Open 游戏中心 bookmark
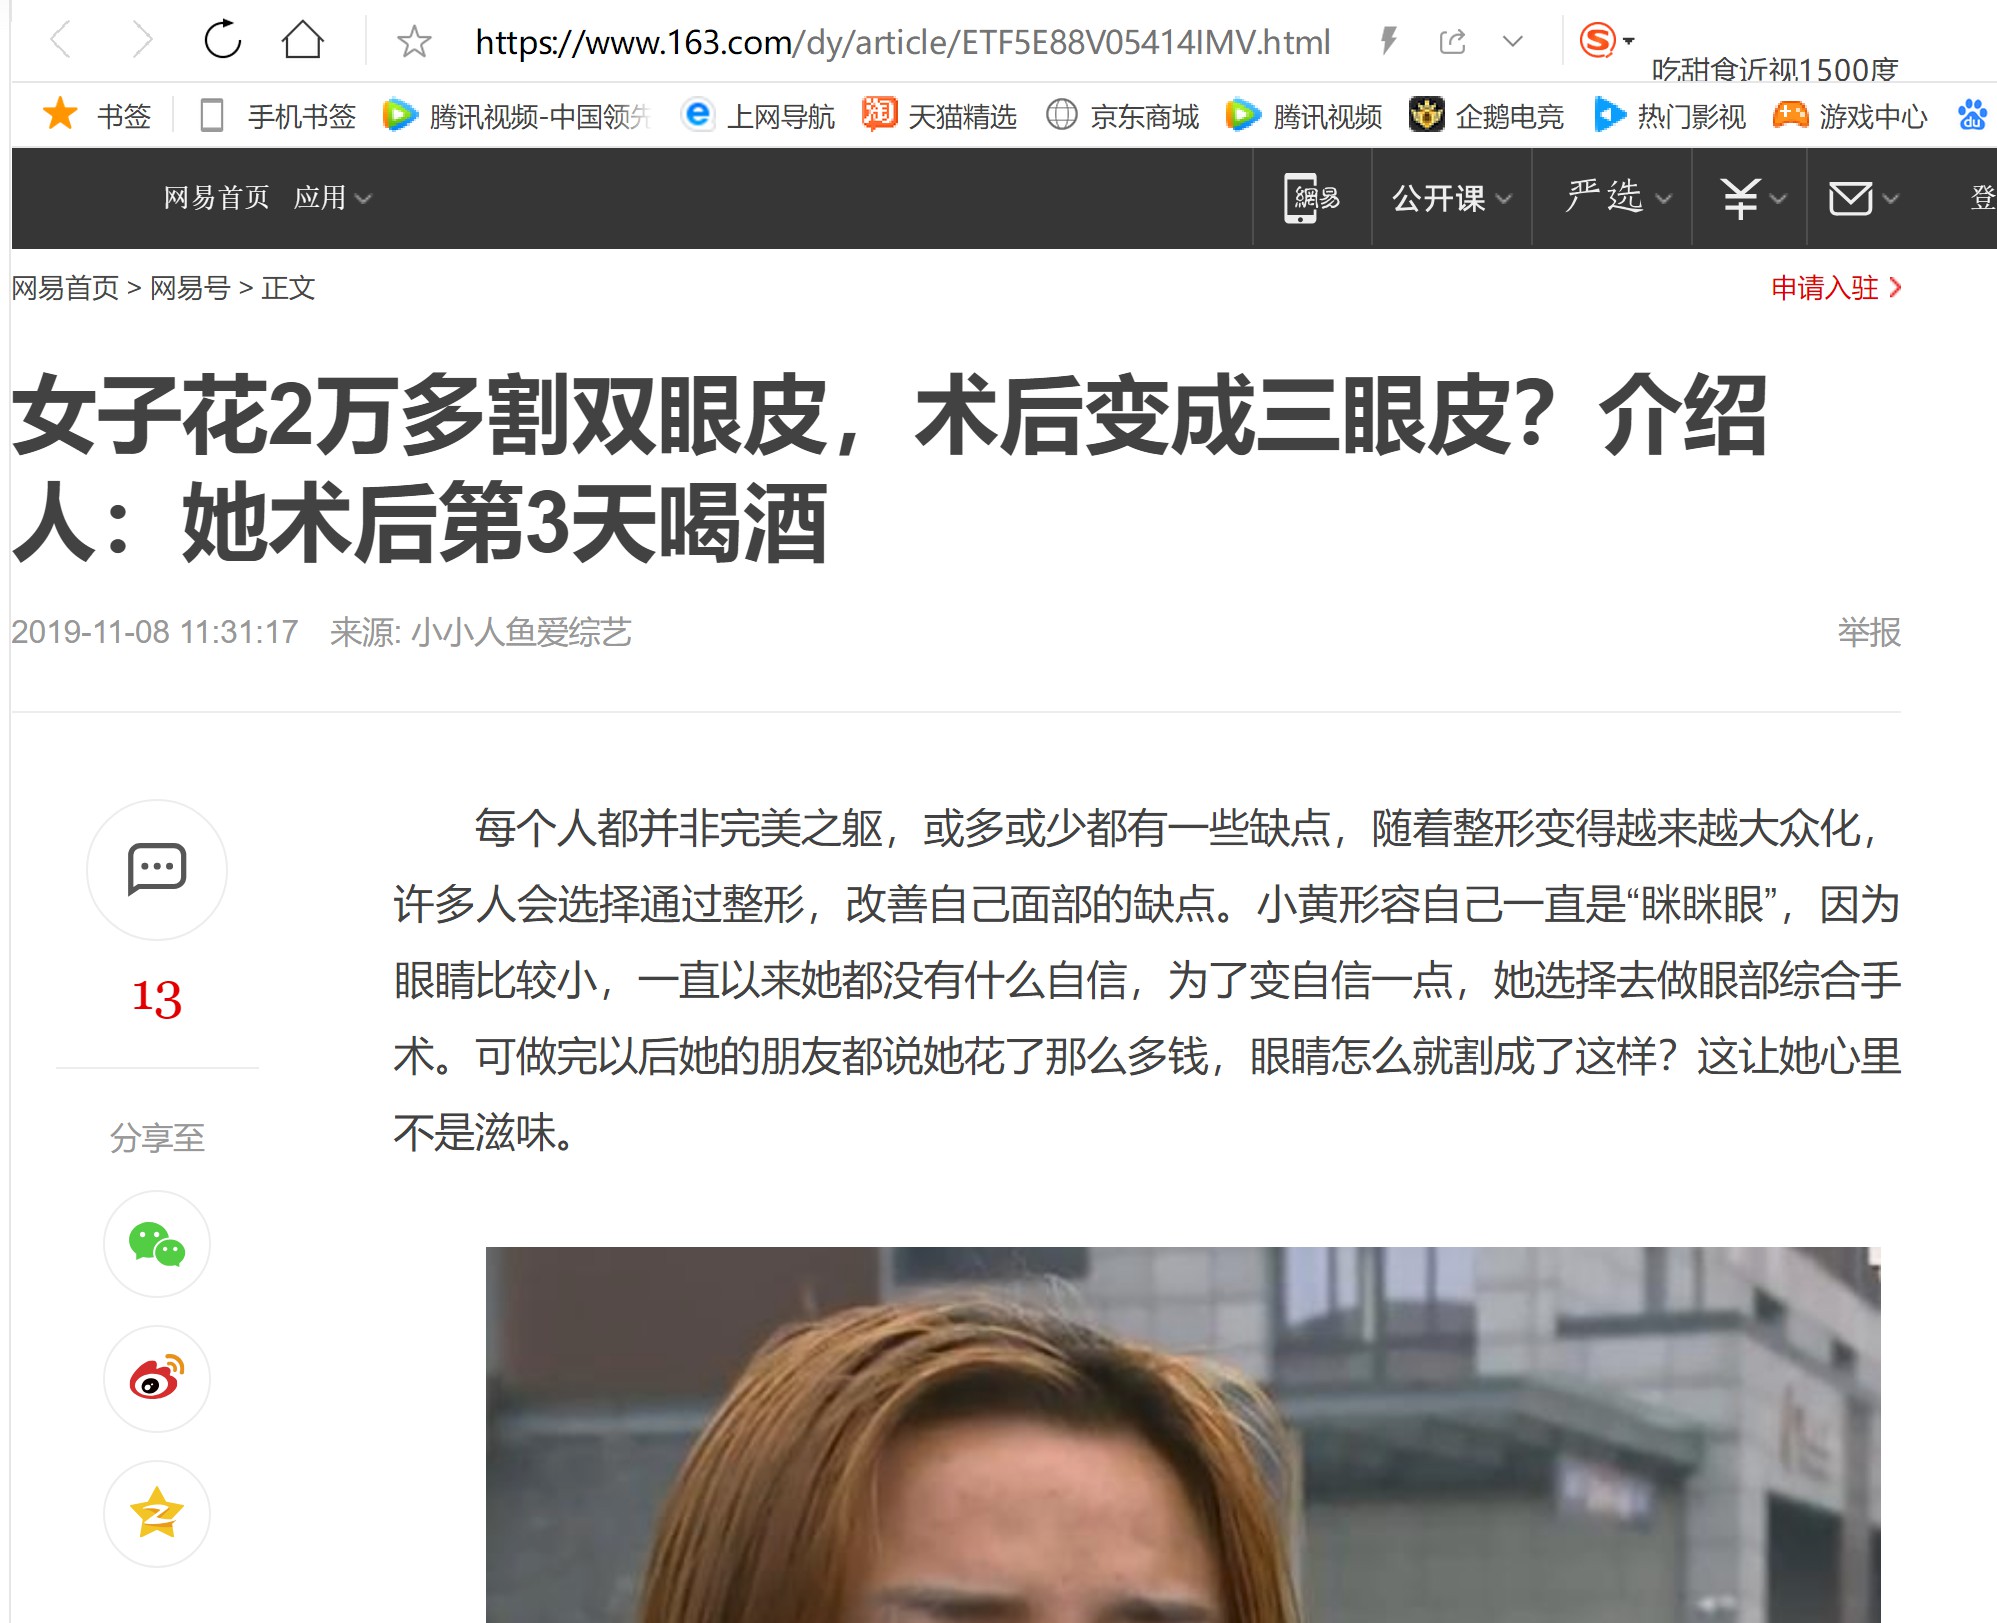This screenshot has width=1997, height=1623. pos(1849,116)
